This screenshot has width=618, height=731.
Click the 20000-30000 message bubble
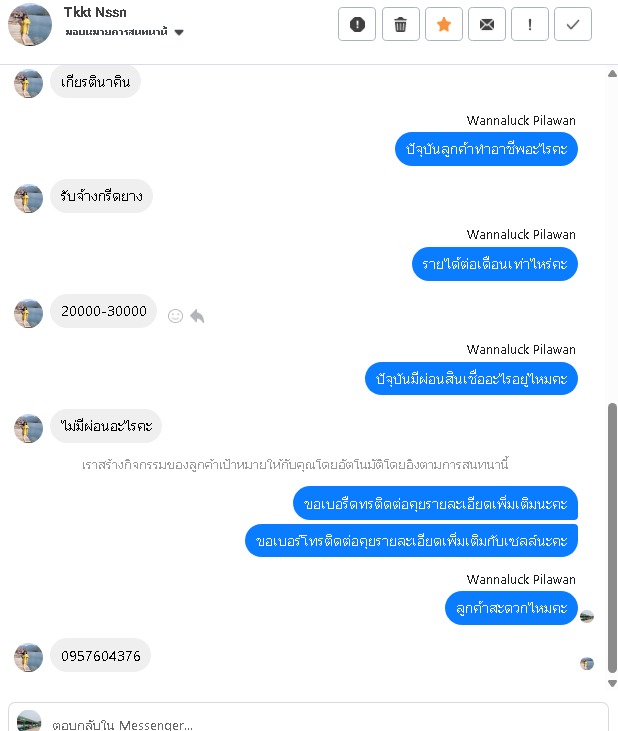[x=103, y=311]
